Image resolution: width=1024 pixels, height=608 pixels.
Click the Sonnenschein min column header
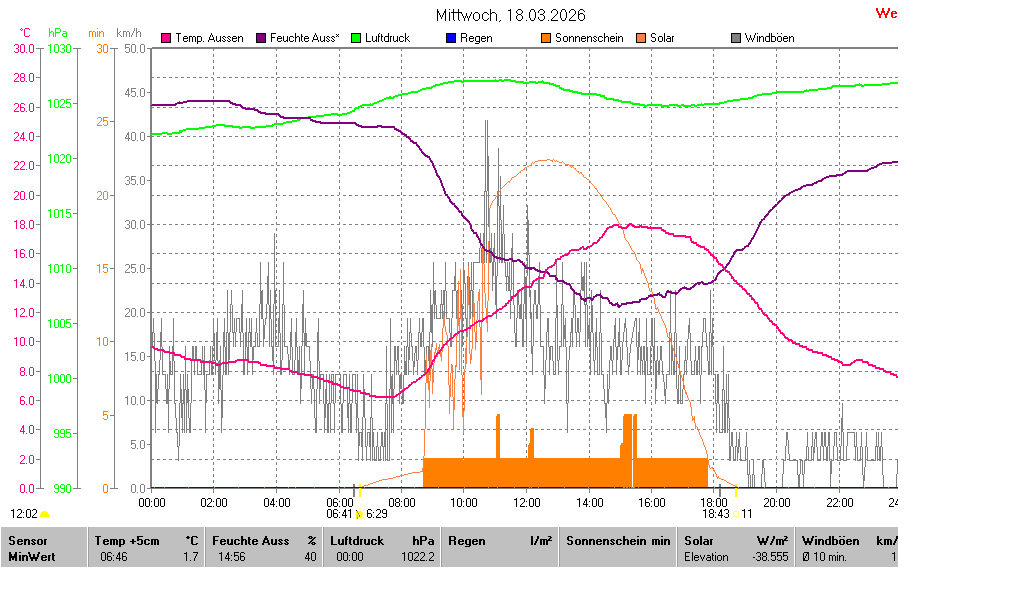click(618, 541)
